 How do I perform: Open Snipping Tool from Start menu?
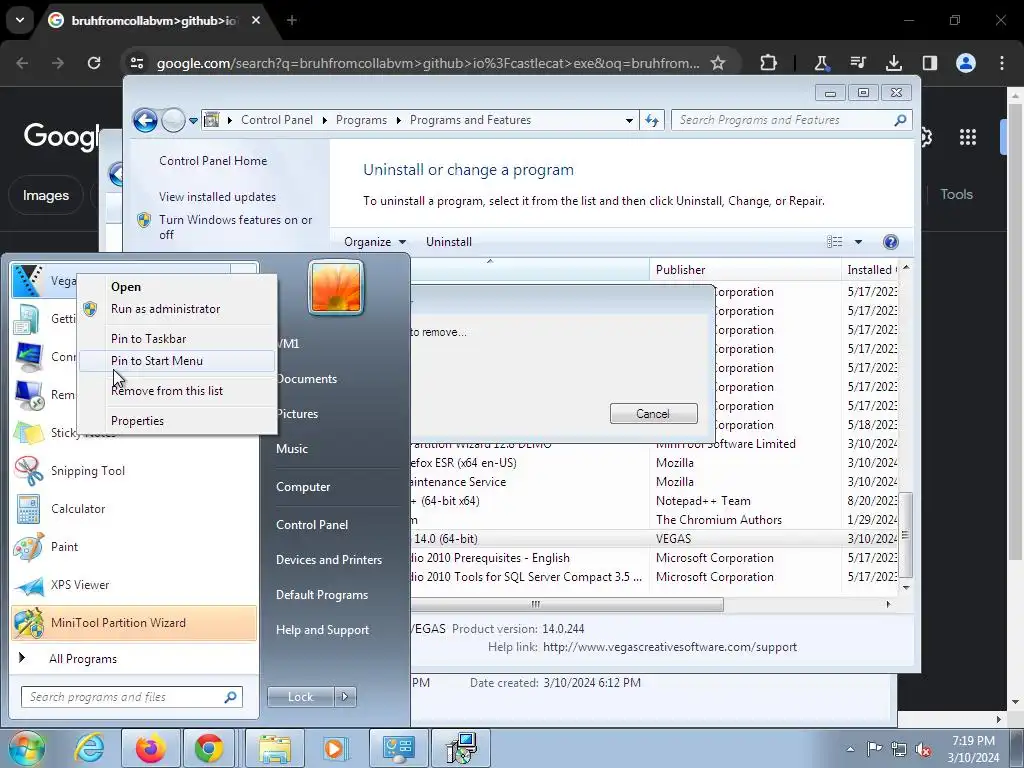pos(88,471)
